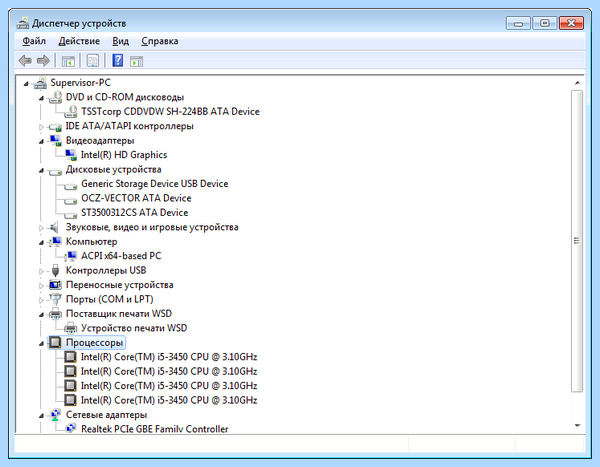Maximize the Device Manager window
This screenshot has height=467, width=600.
coord(545,23)
